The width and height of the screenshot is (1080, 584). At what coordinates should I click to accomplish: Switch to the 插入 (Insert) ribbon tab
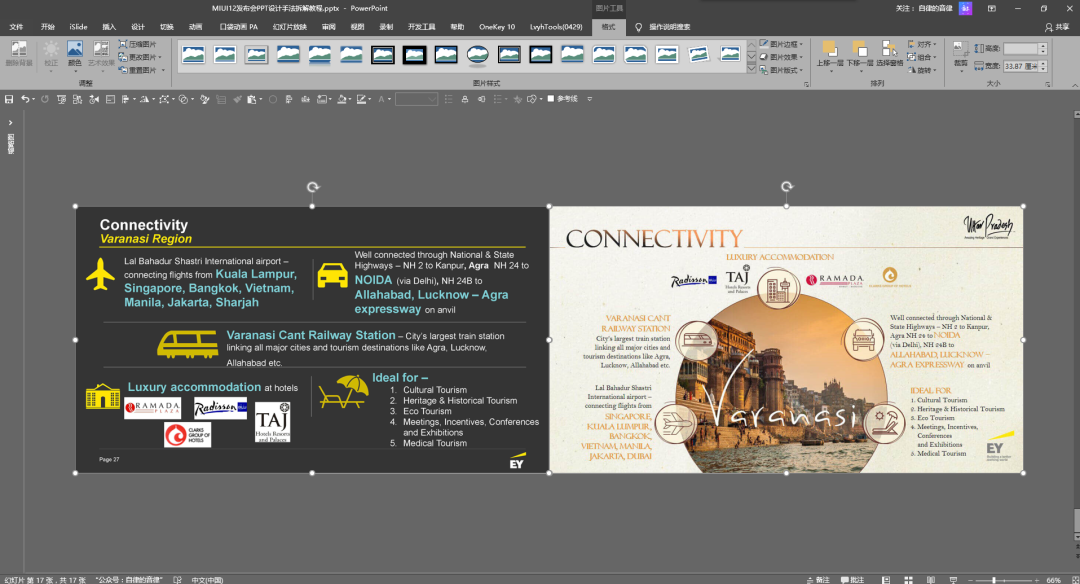point(109,27)
